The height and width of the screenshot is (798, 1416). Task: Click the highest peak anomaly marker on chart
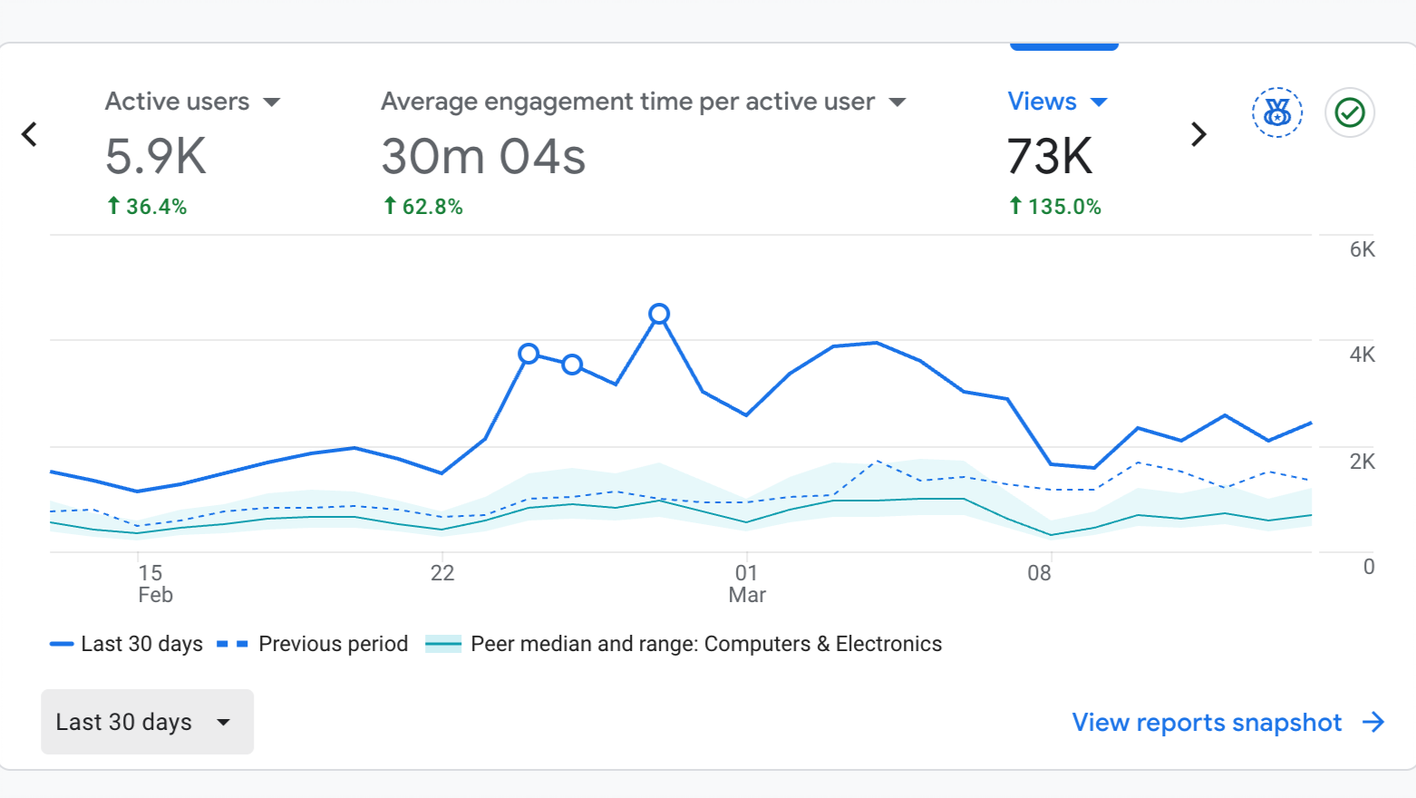[659, 314]
